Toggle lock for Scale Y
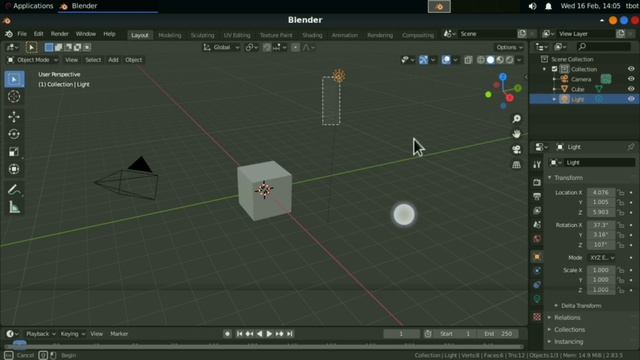640x360 pixels. [x=620, y=280]
